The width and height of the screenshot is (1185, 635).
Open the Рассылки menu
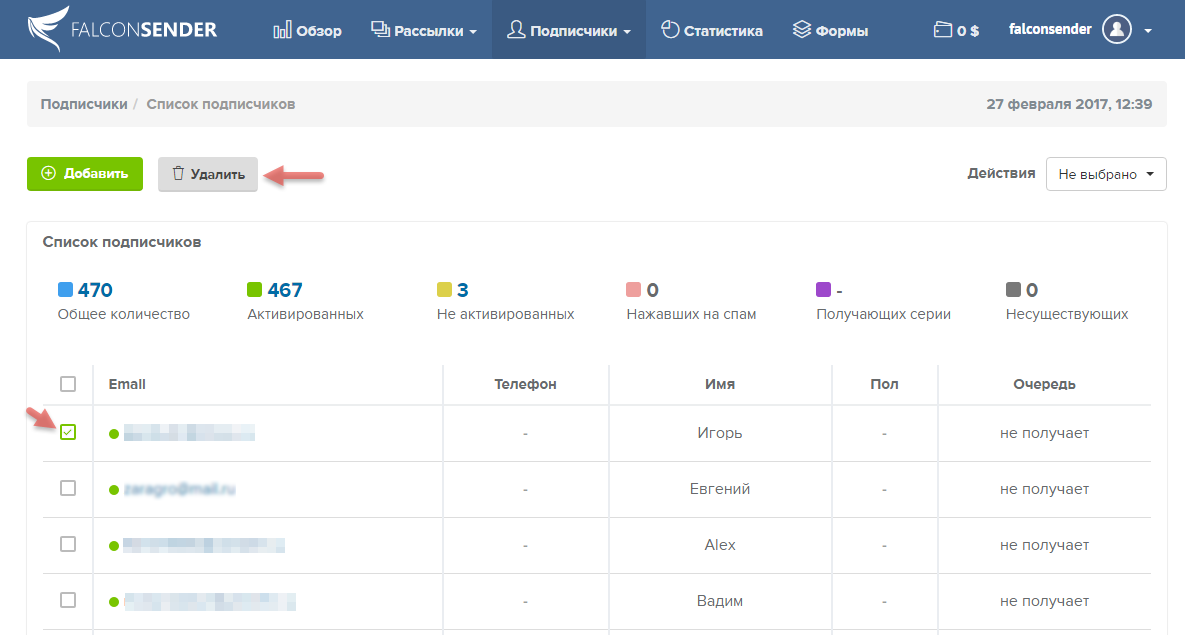[x=424, y=30]
